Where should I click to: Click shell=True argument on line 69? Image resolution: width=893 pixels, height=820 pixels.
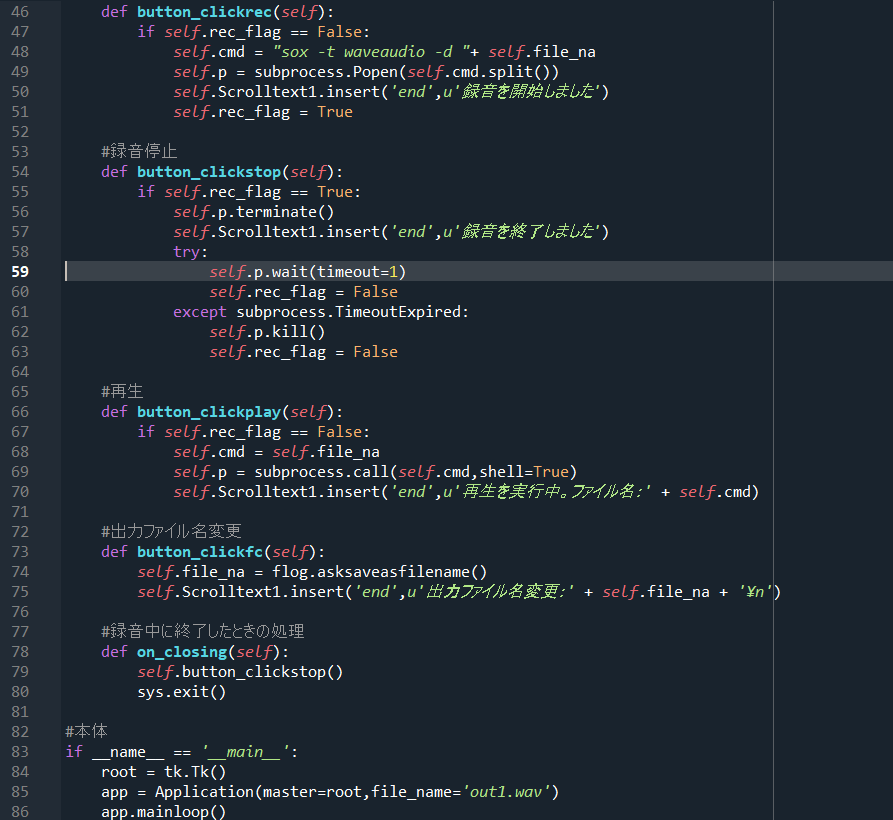[524, 472]
